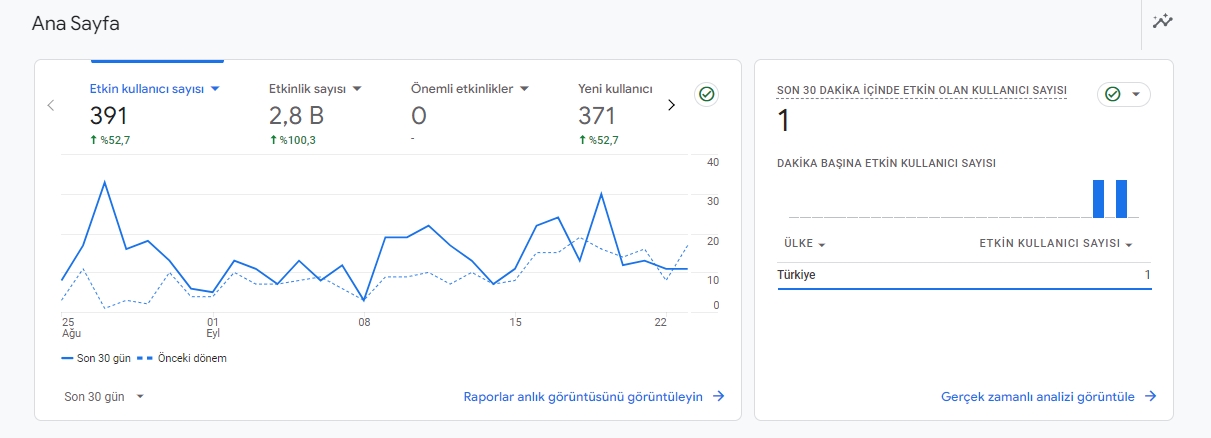Click the Önceki dönem legend entry
This screenshot has width=1211, height=438.
click(x=181, y=358)
